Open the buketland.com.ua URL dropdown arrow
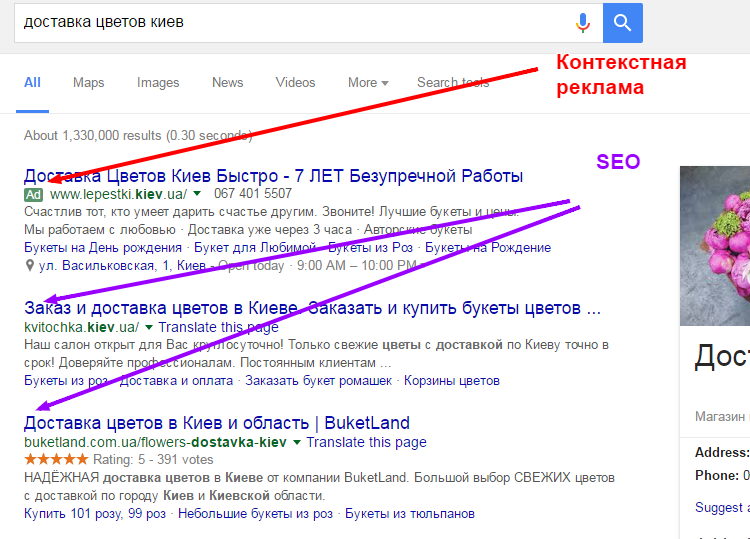The image size is (750, 539). pos(297,442)
